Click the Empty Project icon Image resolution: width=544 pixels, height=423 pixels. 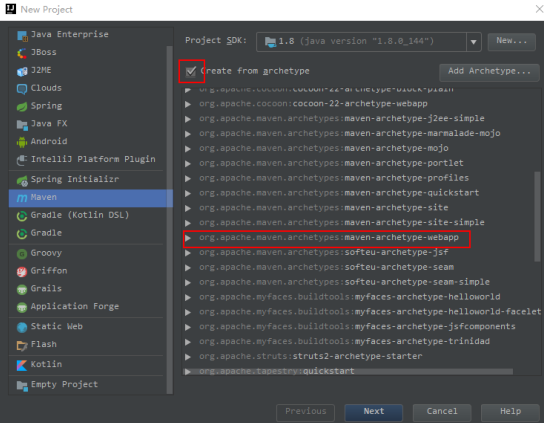[x=22, y=385]
